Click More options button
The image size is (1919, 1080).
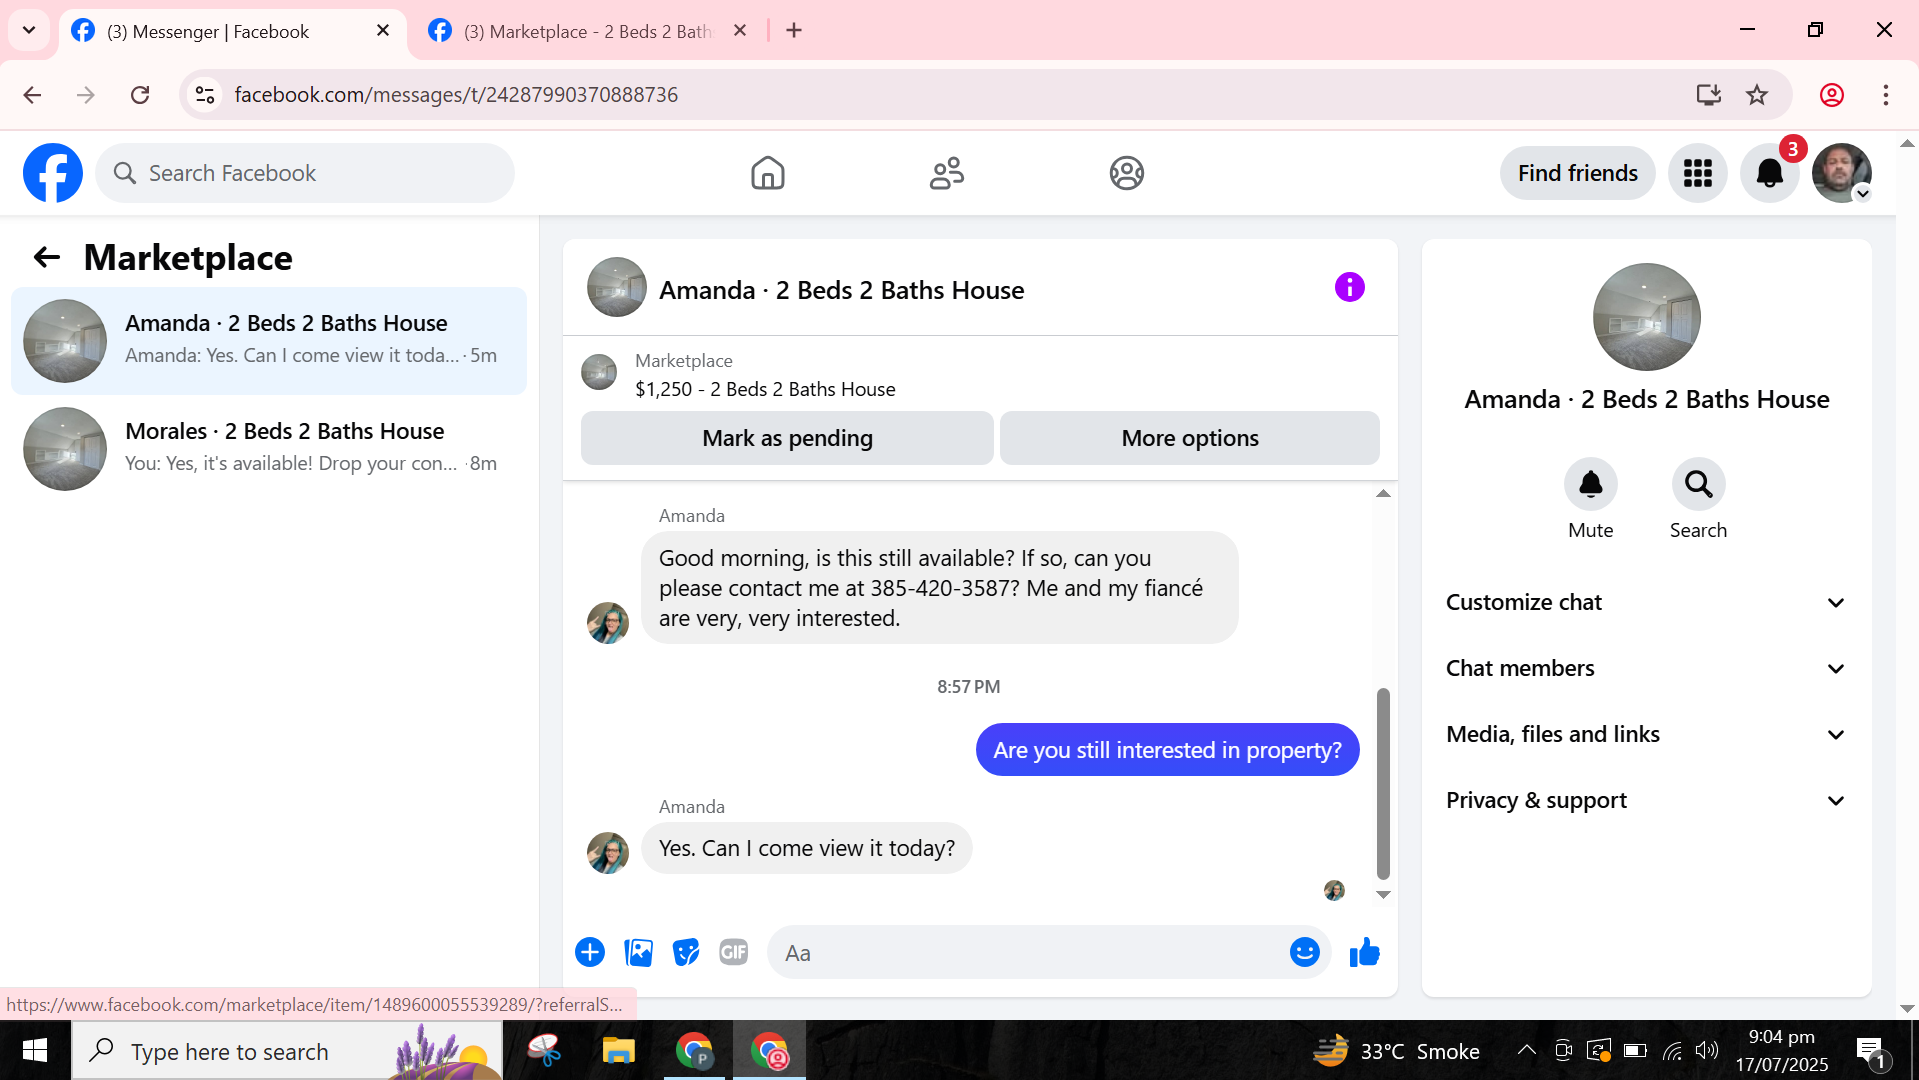coord(1189,438)
